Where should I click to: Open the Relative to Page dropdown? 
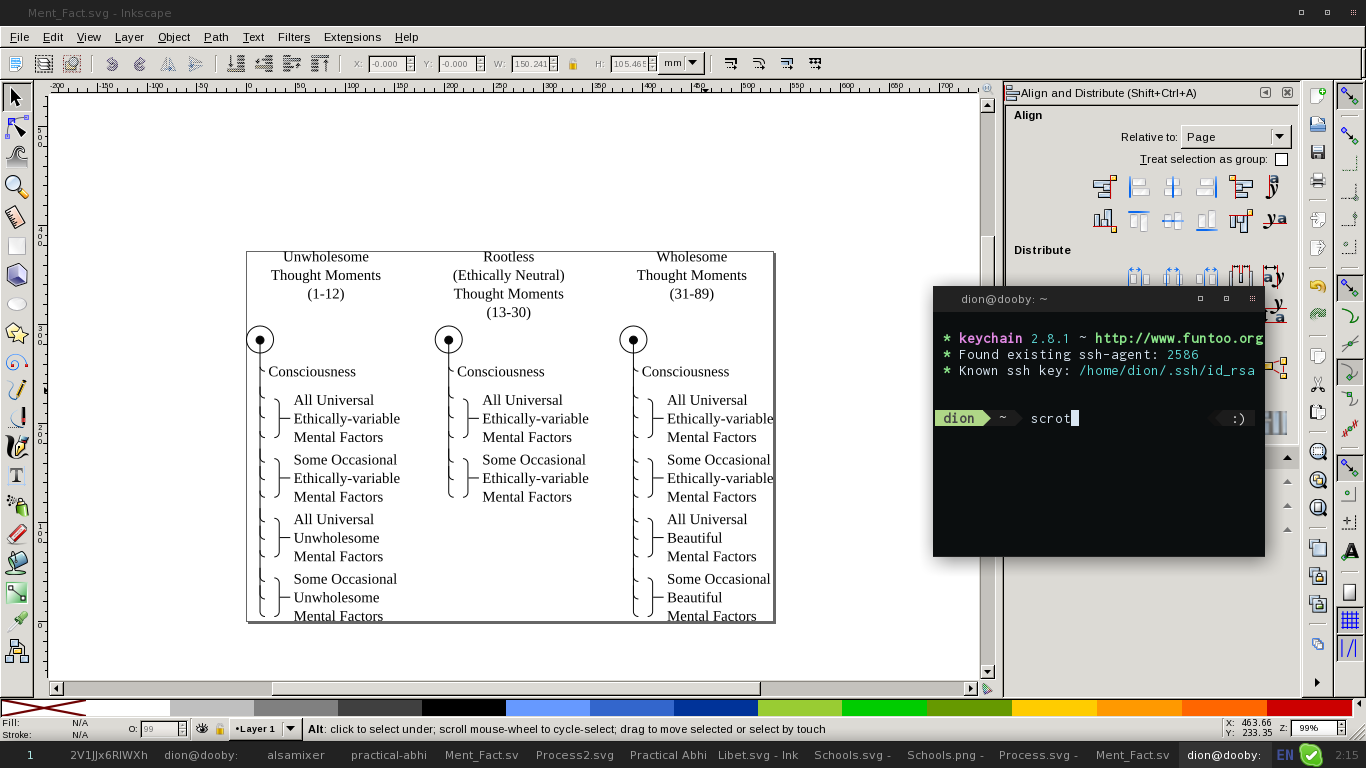click(1236, 137)
